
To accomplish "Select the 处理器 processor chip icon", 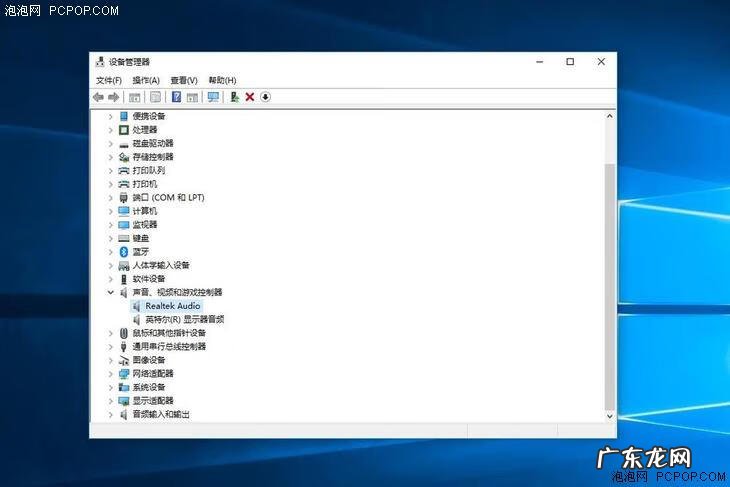I will 124,129.
